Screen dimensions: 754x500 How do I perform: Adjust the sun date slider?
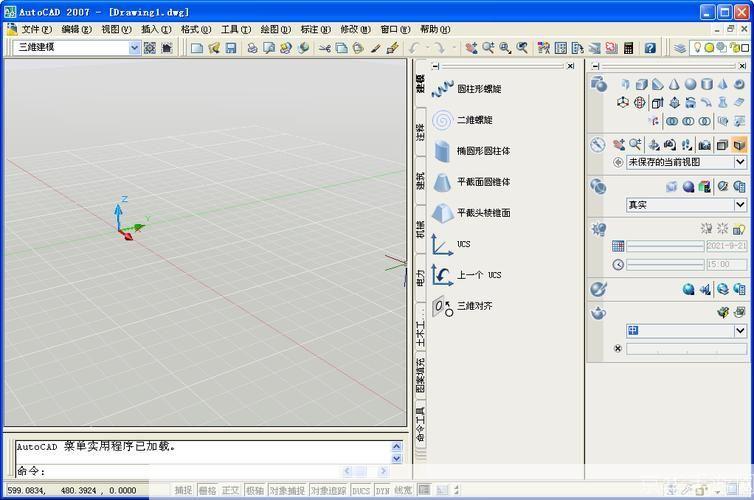coord(665,246)
